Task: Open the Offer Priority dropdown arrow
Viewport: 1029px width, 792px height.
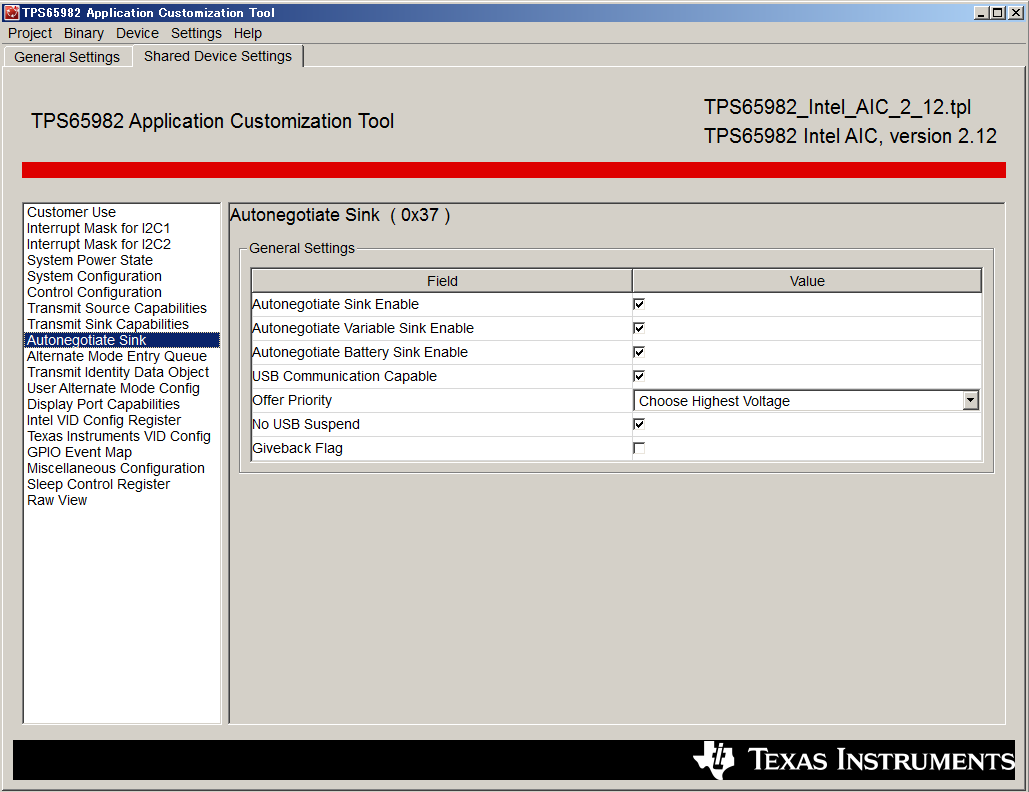Action: (x=971, y=400)
